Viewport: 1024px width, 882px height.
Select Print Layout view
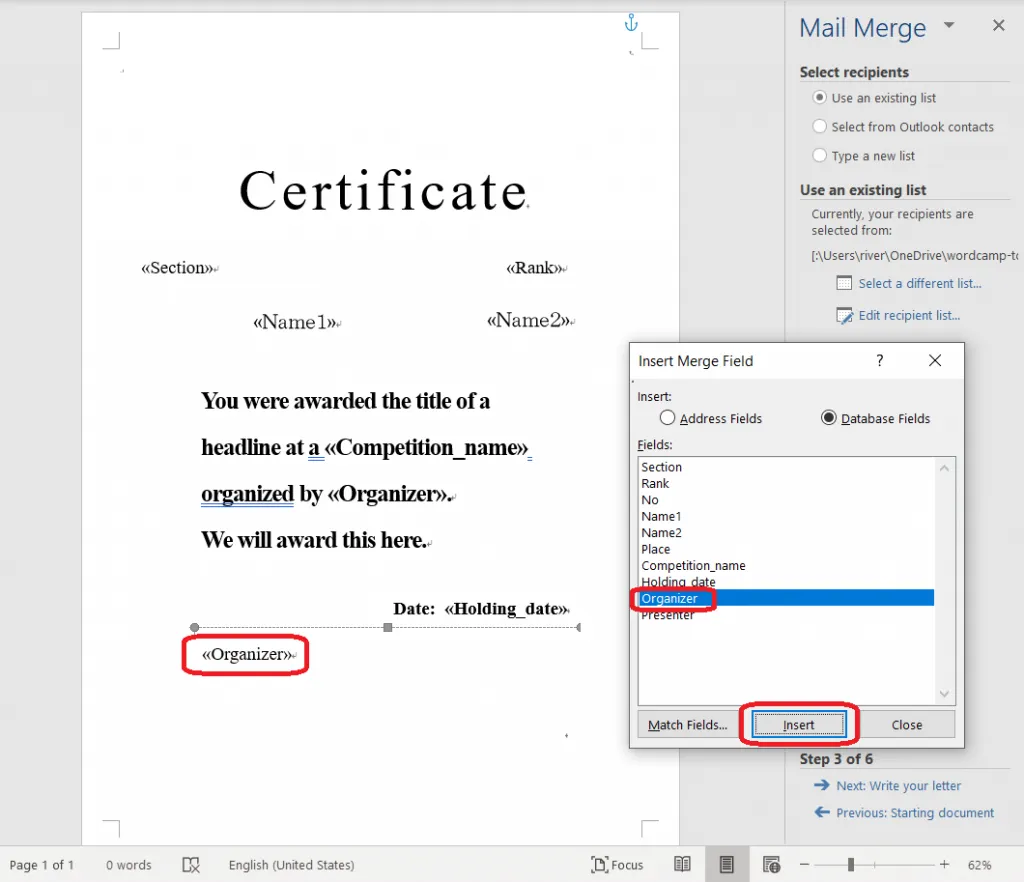click(x=727, y=865)
